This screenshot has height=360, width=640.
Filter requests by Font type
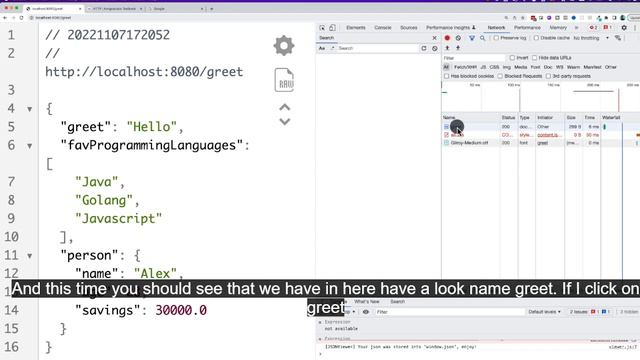pos(536,67)
